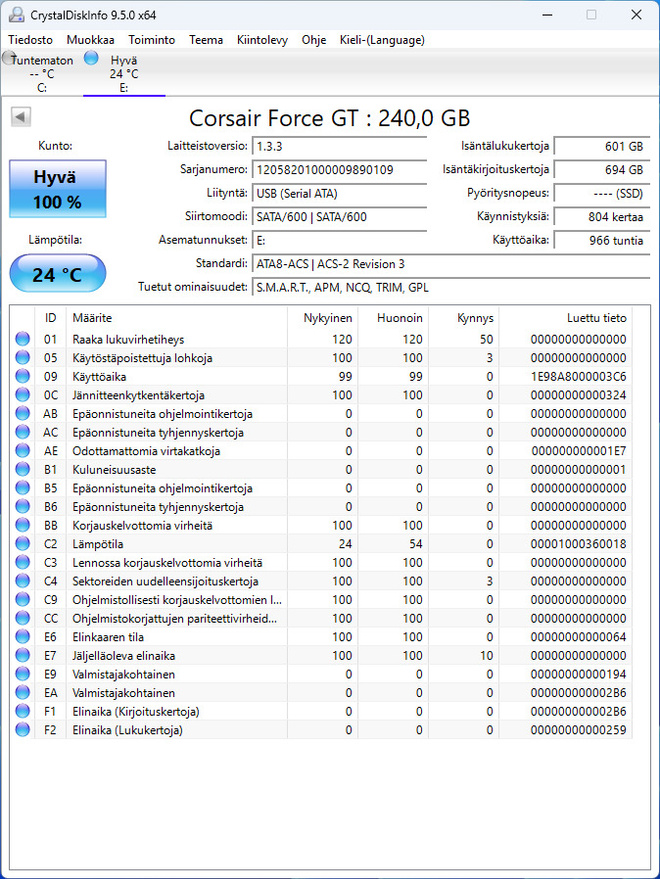This screenshot has width=660, height=879.
Task: Click the previous disk arrow button
Action: coord(21,117)
